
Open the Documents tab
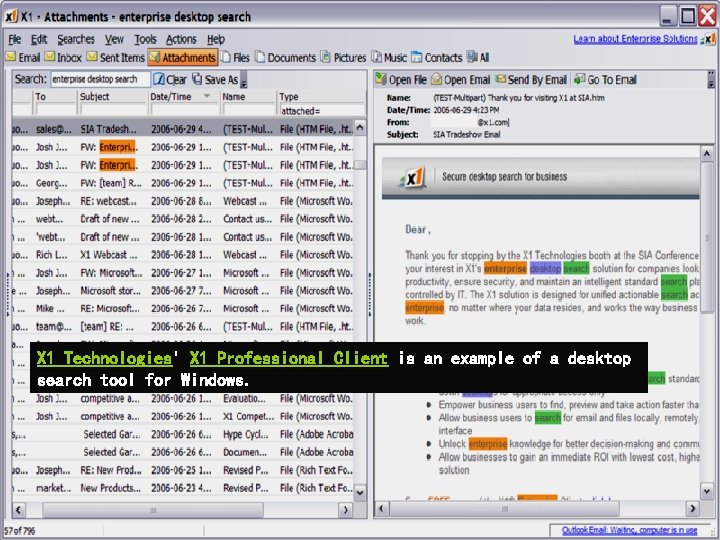(285, 57)
